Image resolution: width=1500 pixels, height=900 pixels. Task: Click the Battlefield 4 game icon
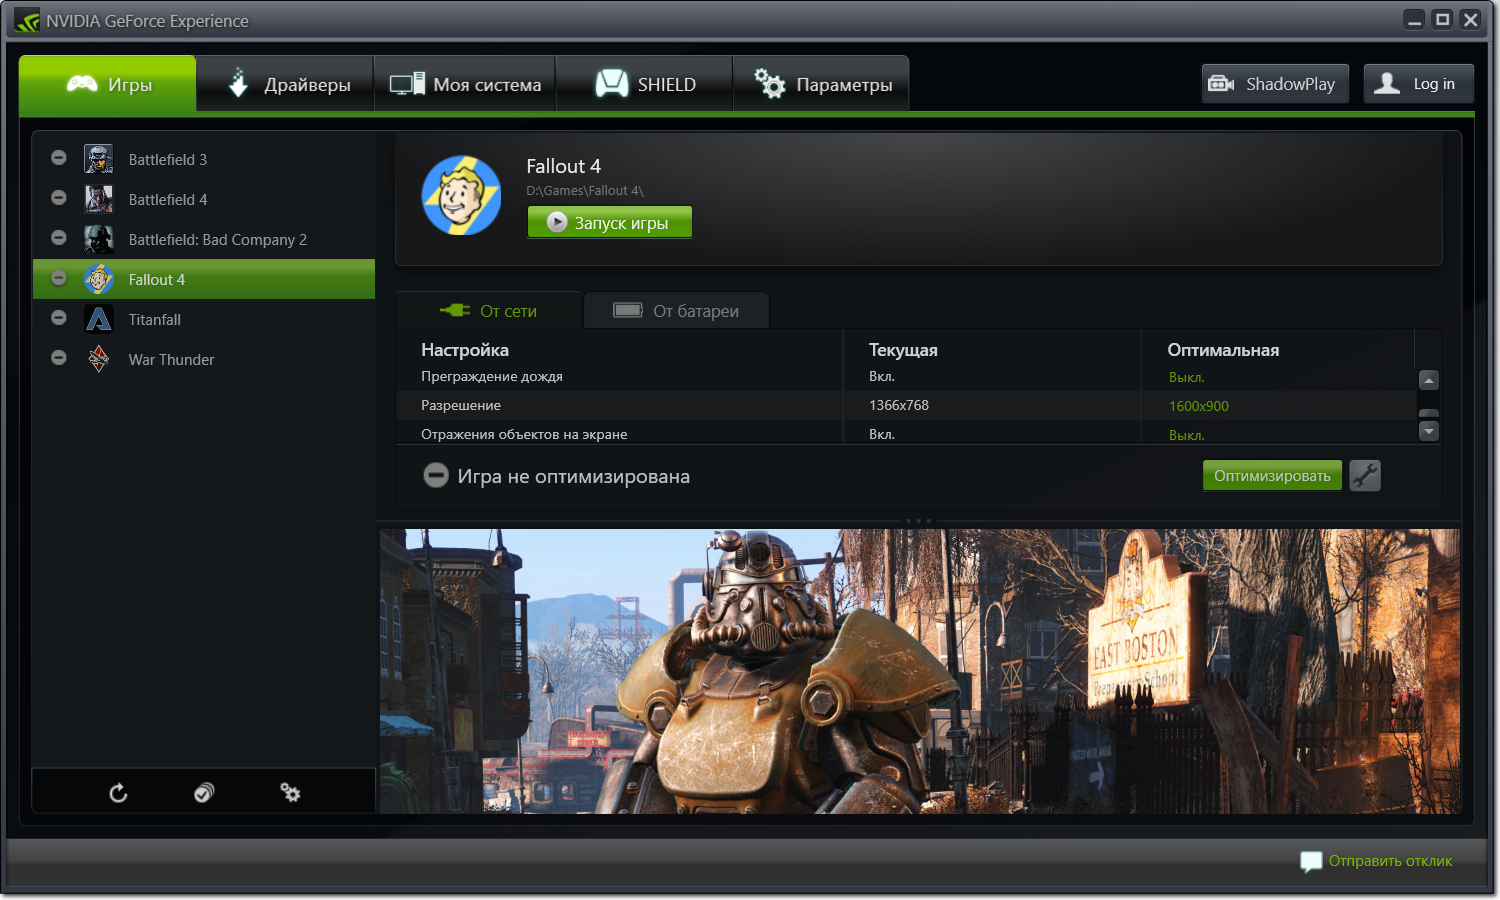tap(99, 199)
